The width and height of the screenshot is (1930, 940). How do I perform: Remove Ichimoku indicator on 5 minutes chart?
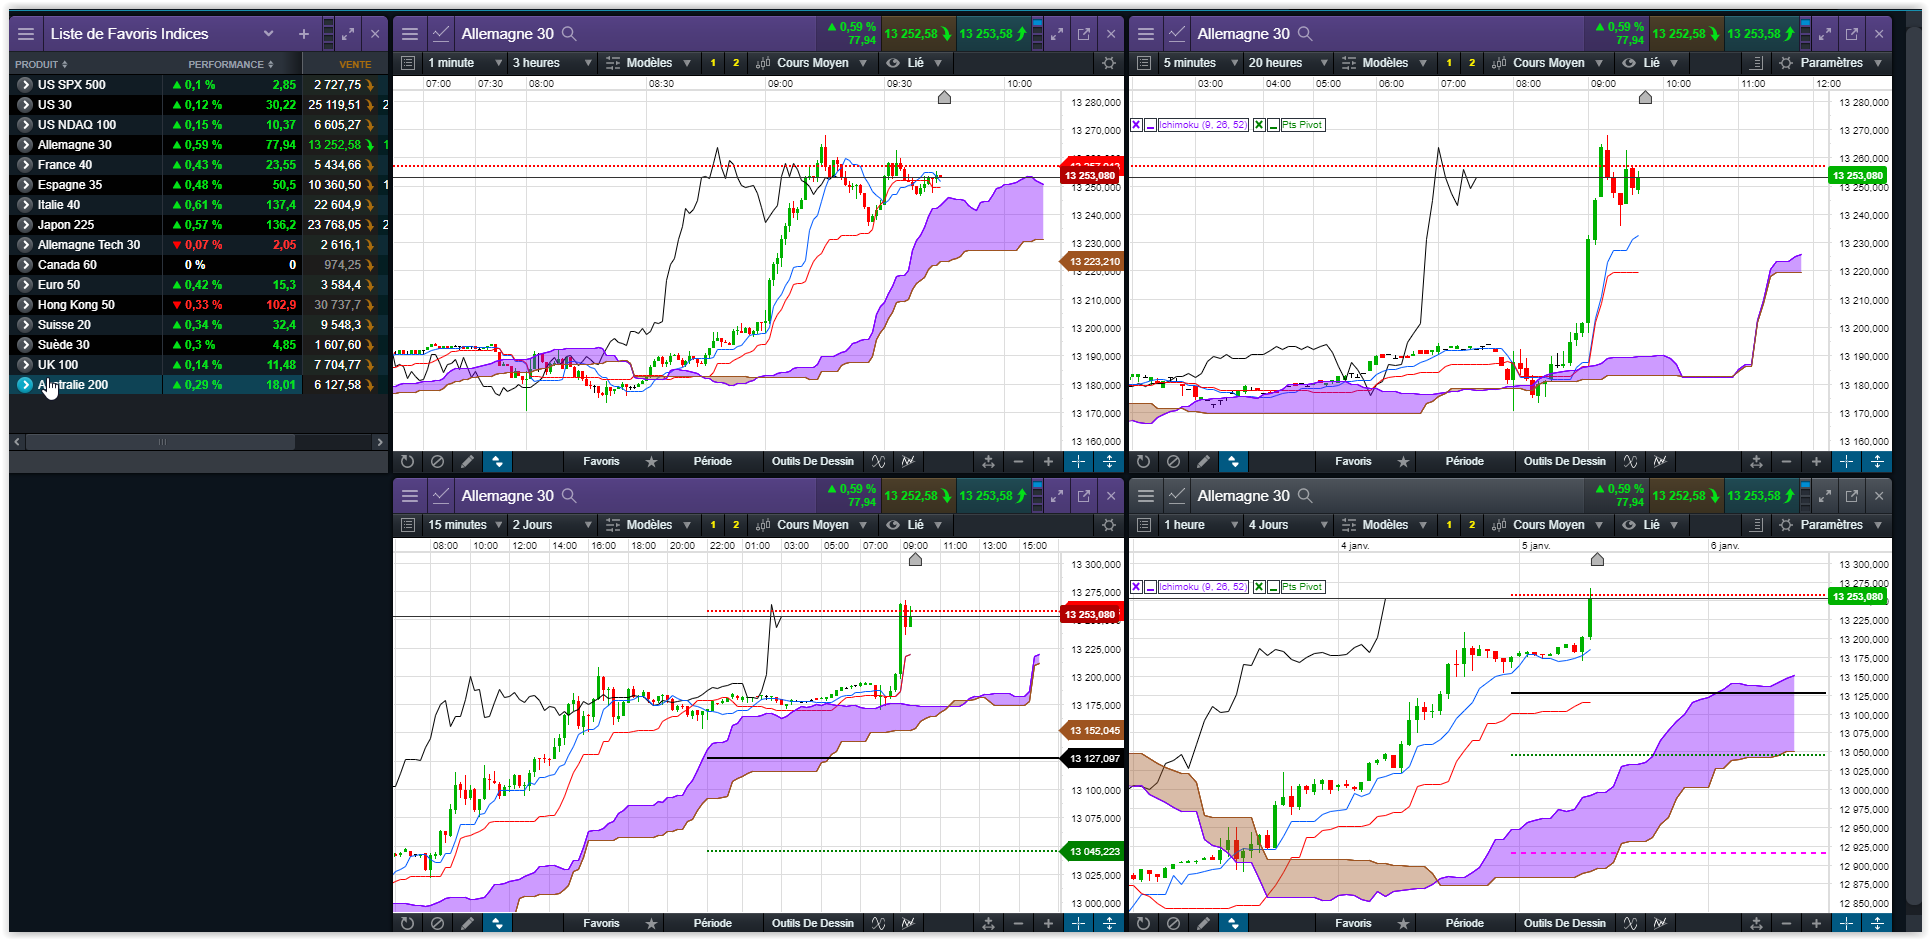[x=1136, y=125]
